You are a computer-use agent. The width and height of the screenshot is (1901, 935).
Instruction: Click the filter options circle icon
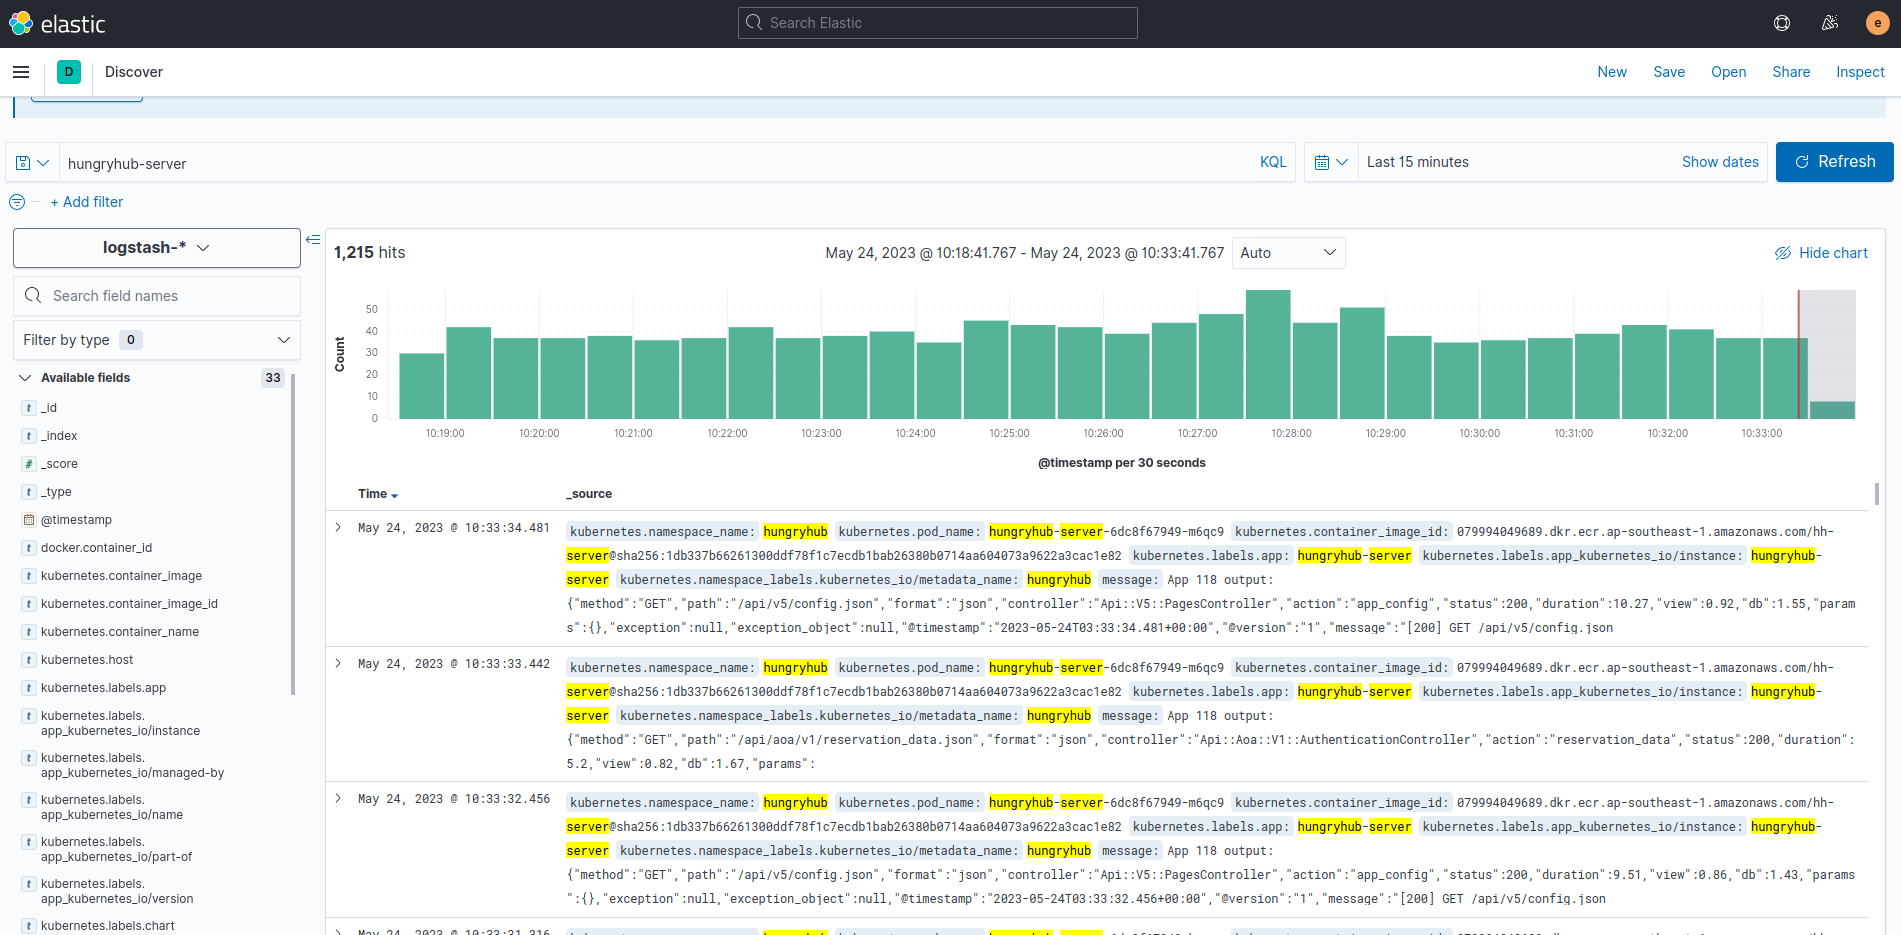(17, 202)
